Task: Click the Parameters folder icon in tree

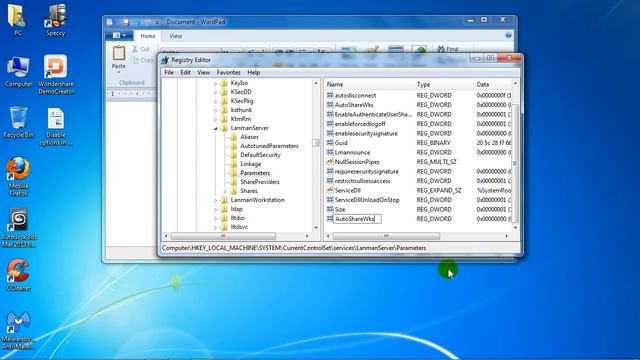Action: 233,173
